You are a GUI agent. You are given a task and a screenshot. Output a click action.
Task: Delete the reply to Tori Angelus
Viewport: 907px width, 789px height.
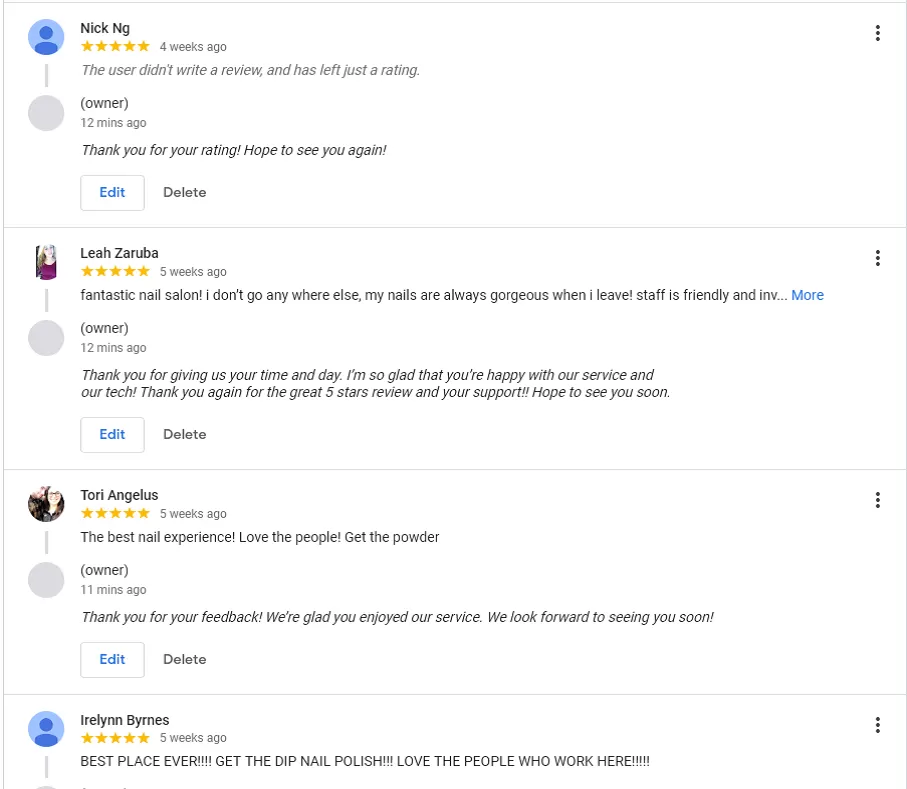(184, 659)
